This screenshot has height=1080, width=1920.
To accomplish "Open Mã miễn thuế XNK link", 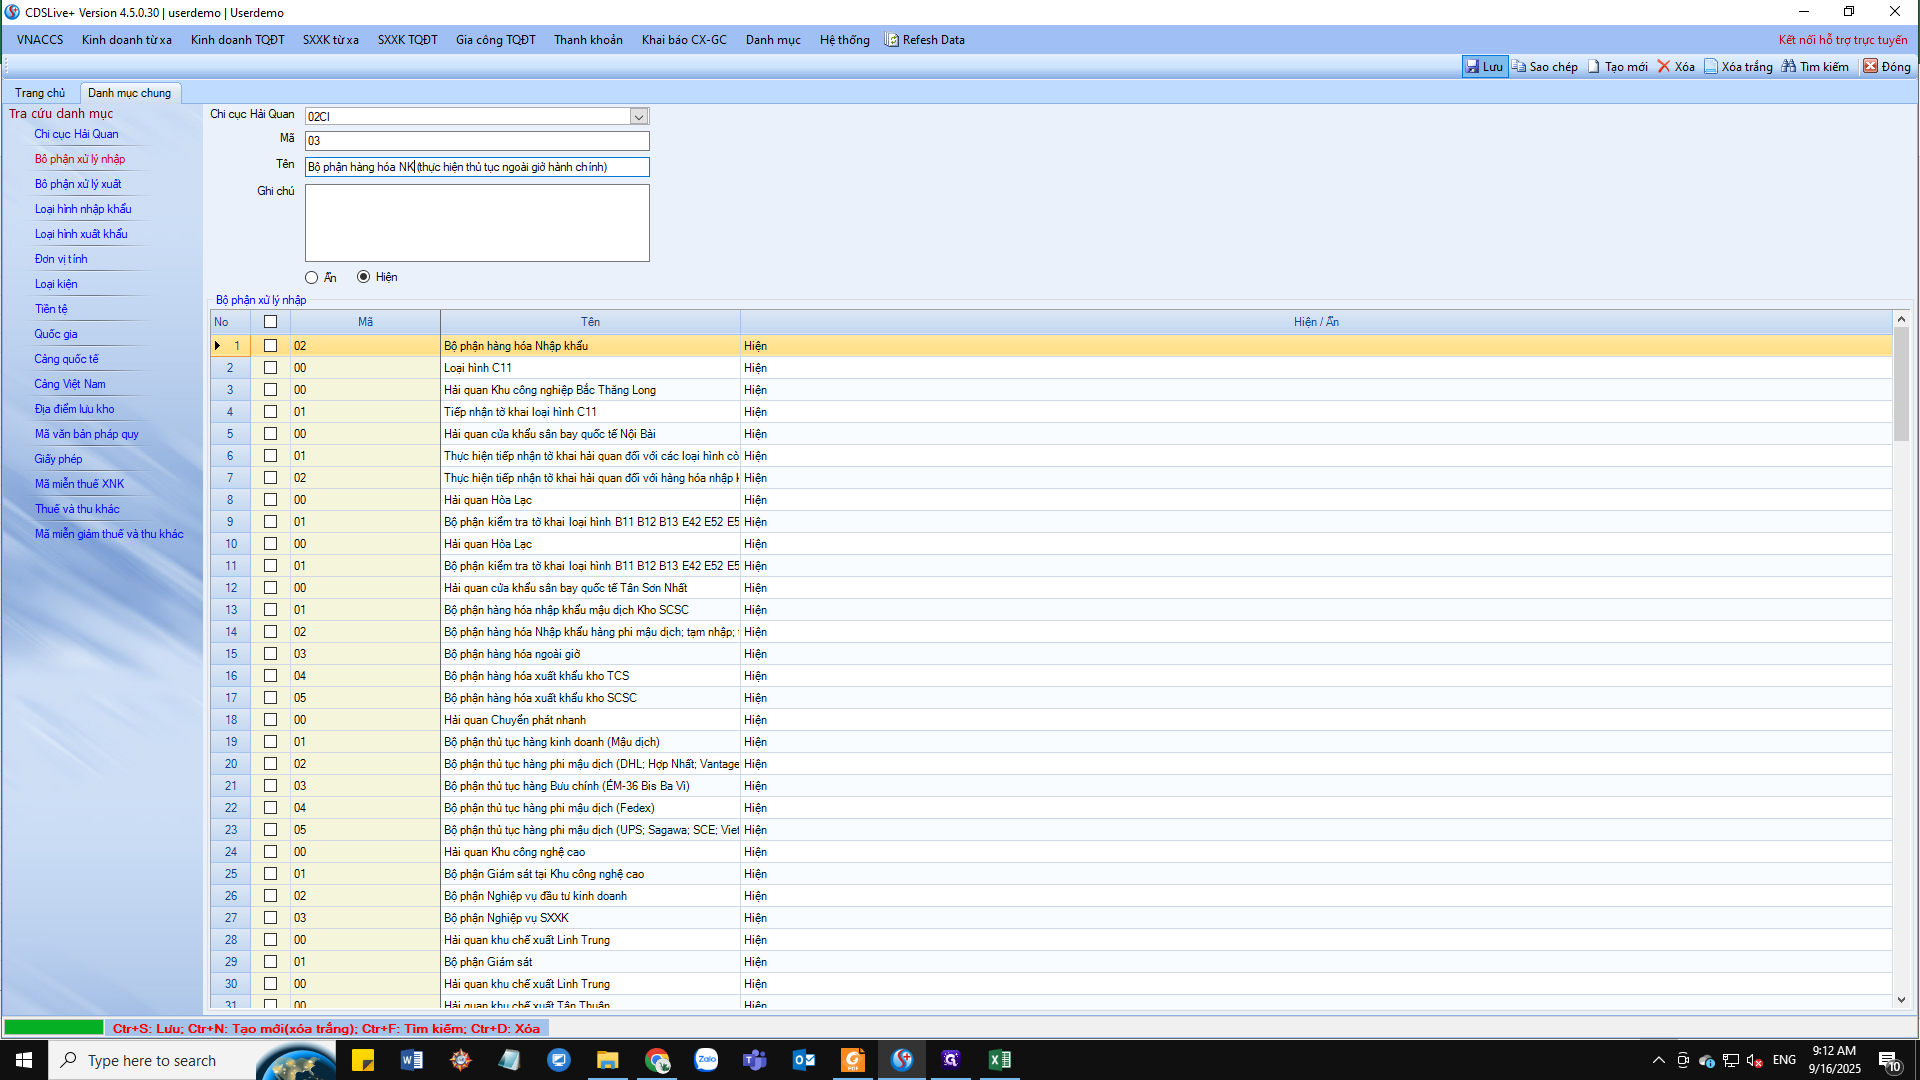I will [x=80, y=484].
